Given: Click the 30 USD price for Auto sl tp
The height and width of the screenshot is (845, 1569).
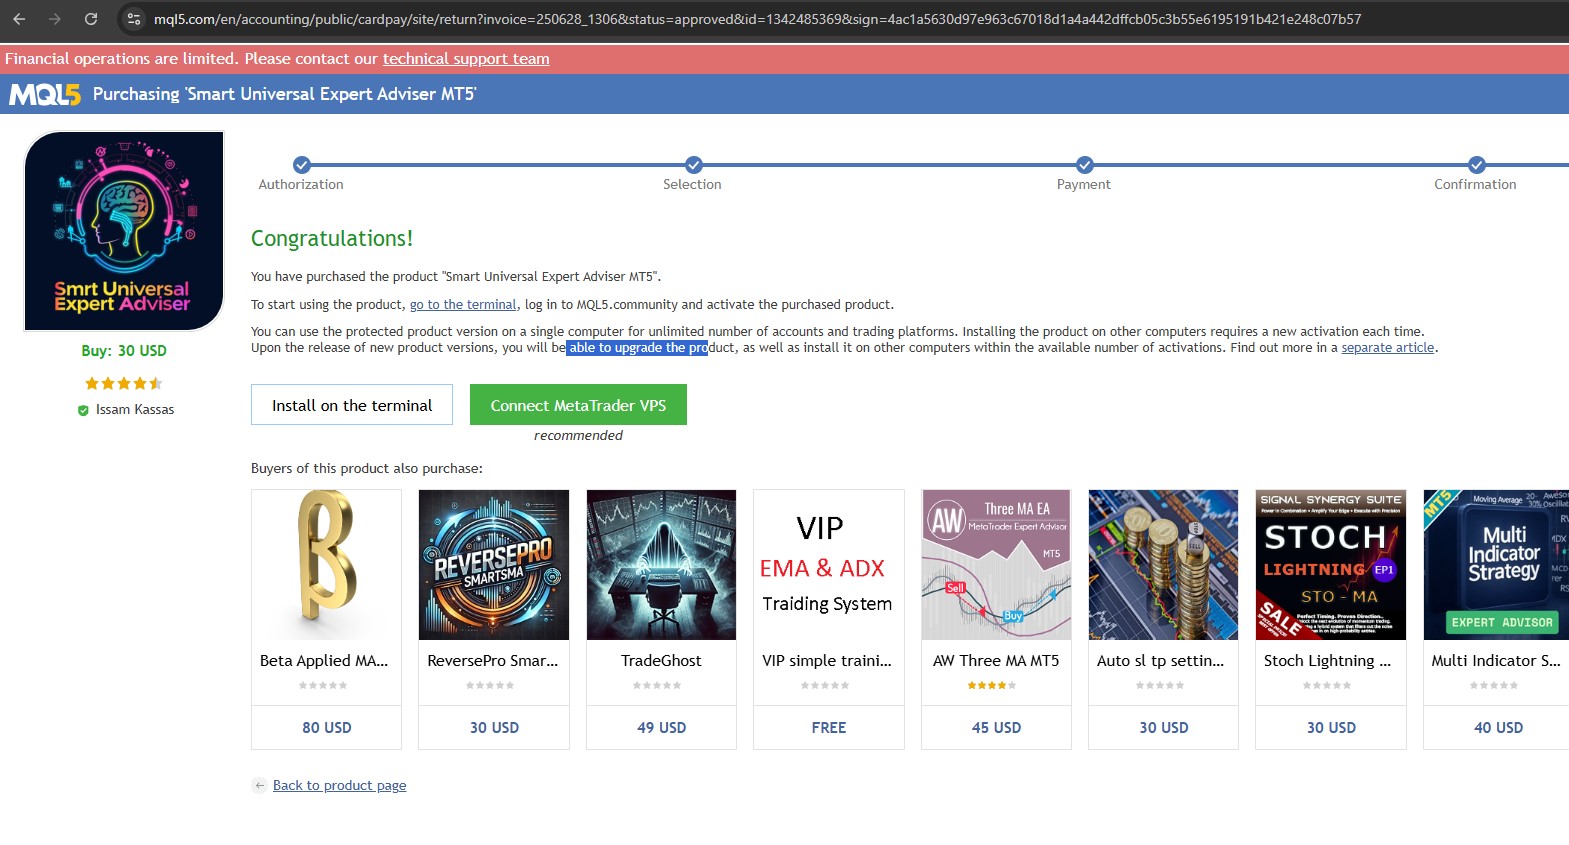Looking at the screenshot, I should (1164, 728).
